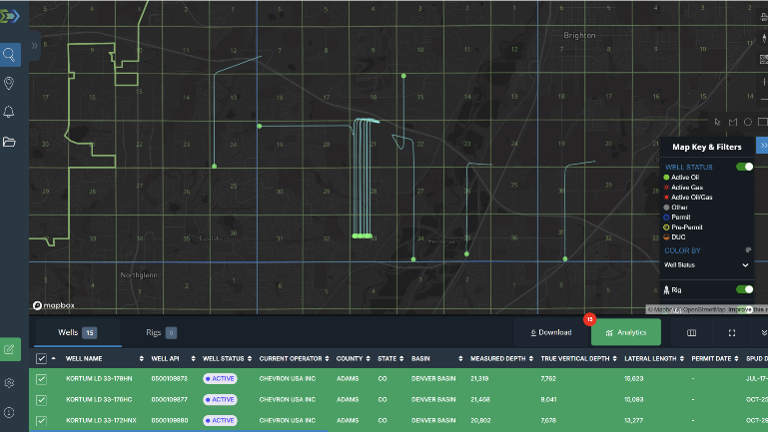Open the notifications bell icon

click(10, 112)
